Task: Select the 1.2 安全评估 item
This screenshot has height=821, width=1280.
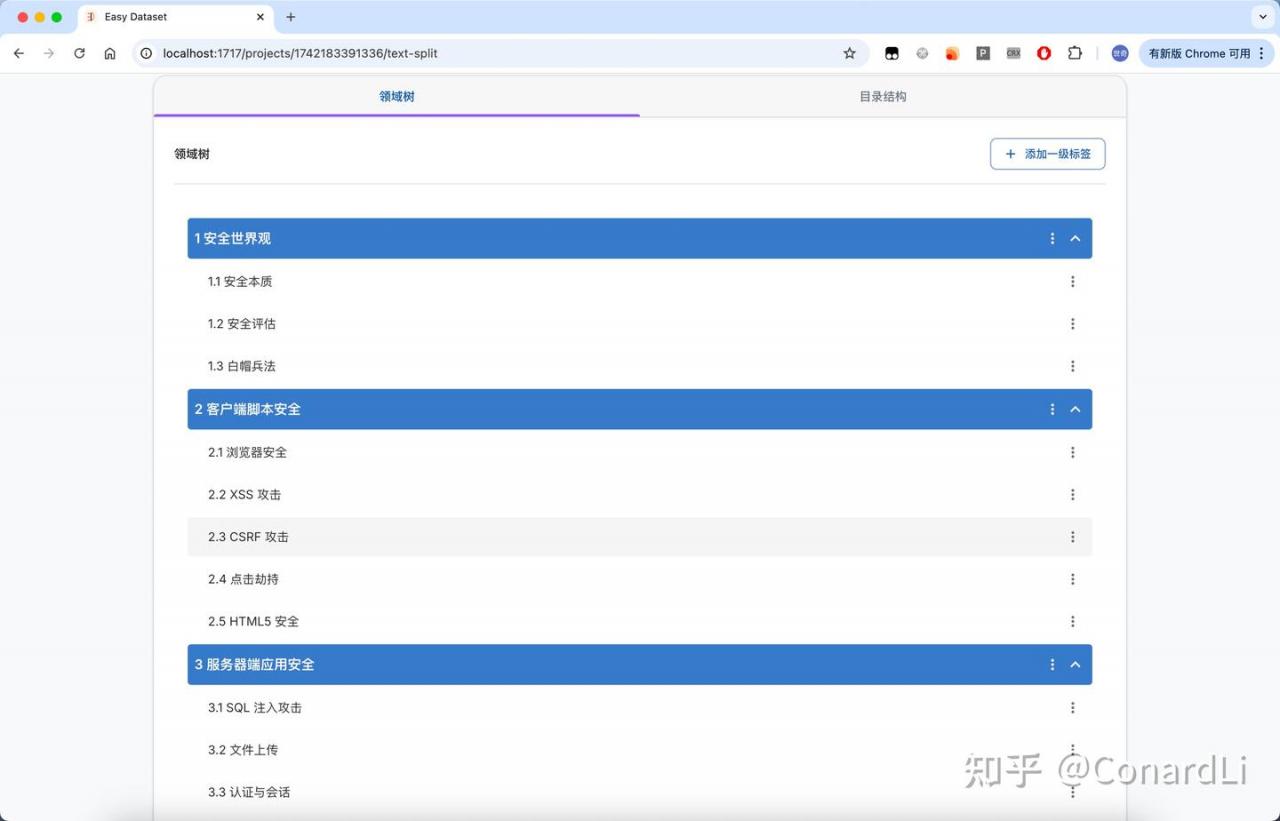Action: click(x=640, y=324)
